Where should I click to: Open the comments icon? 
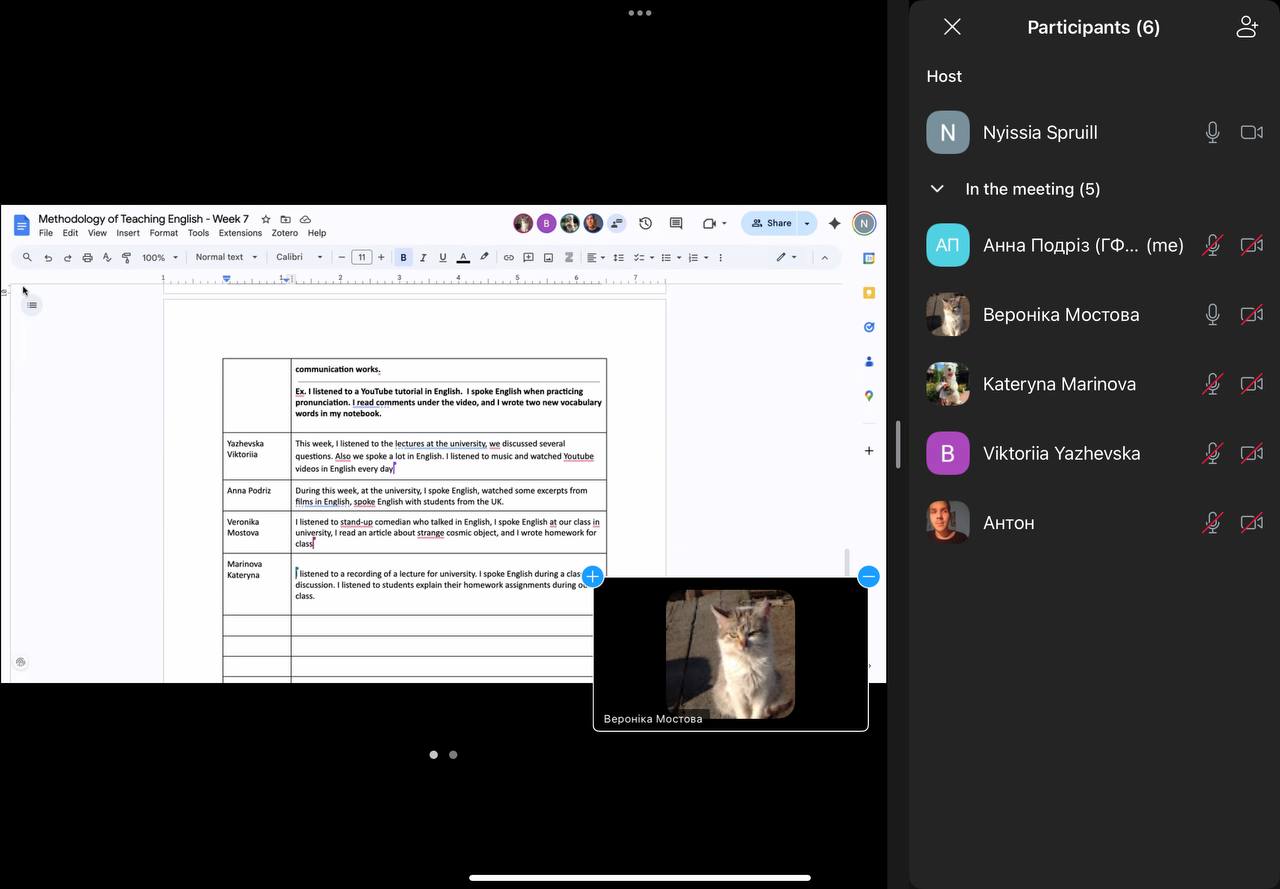[676, 223]
